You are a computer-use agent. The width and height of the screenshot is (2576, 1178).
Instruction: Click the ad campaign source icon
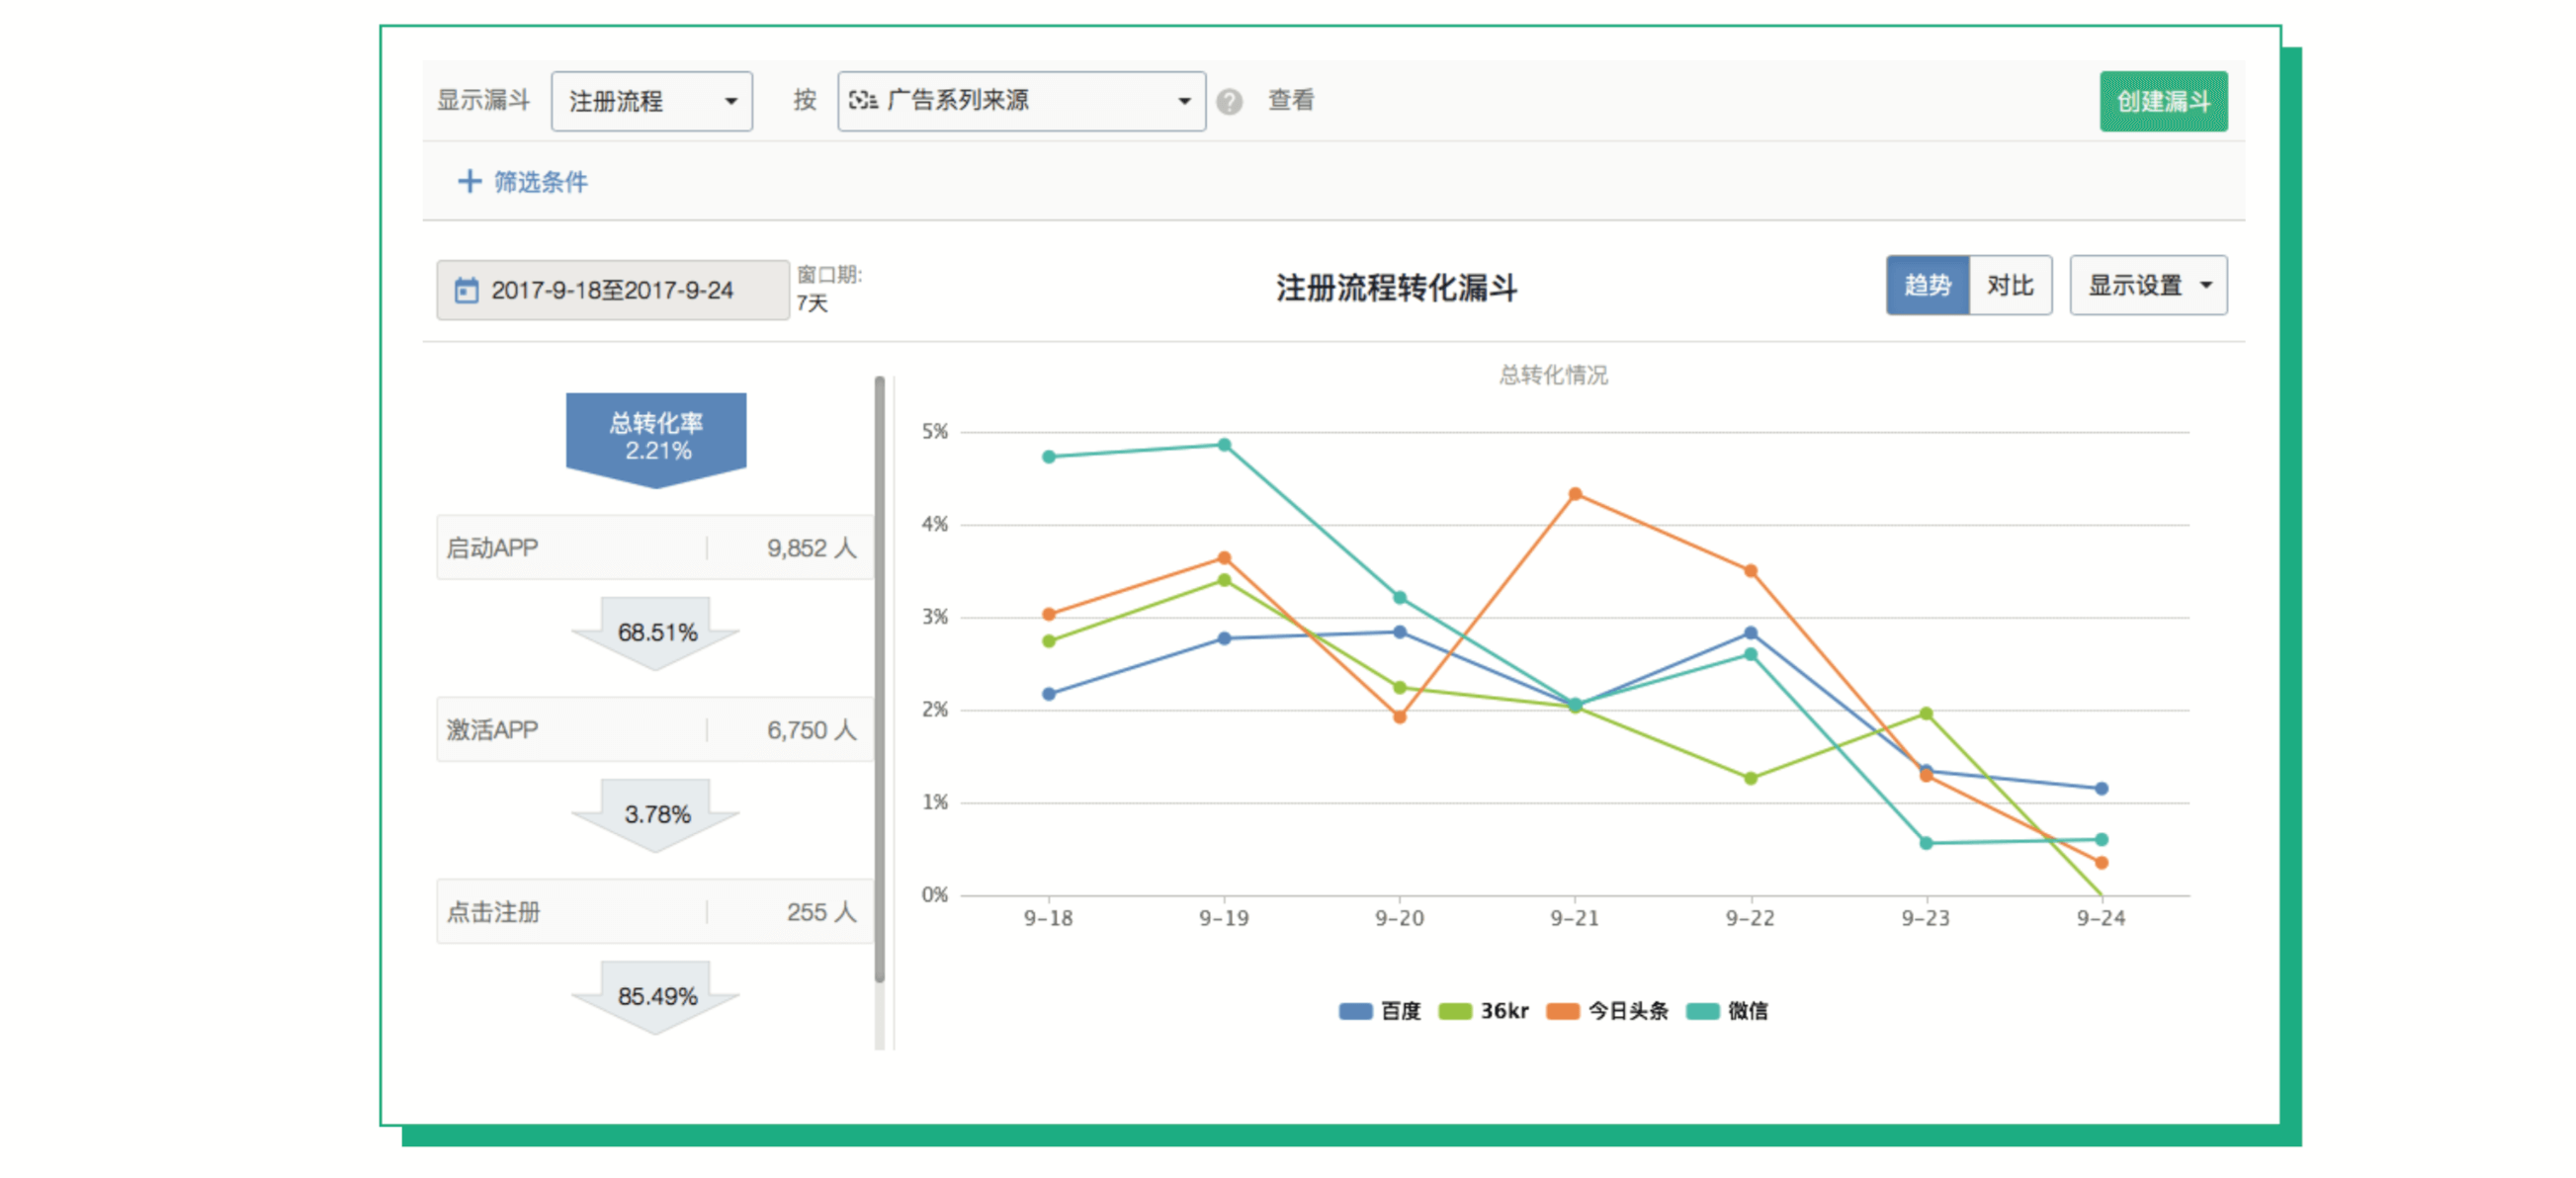(x=863, y=100)
